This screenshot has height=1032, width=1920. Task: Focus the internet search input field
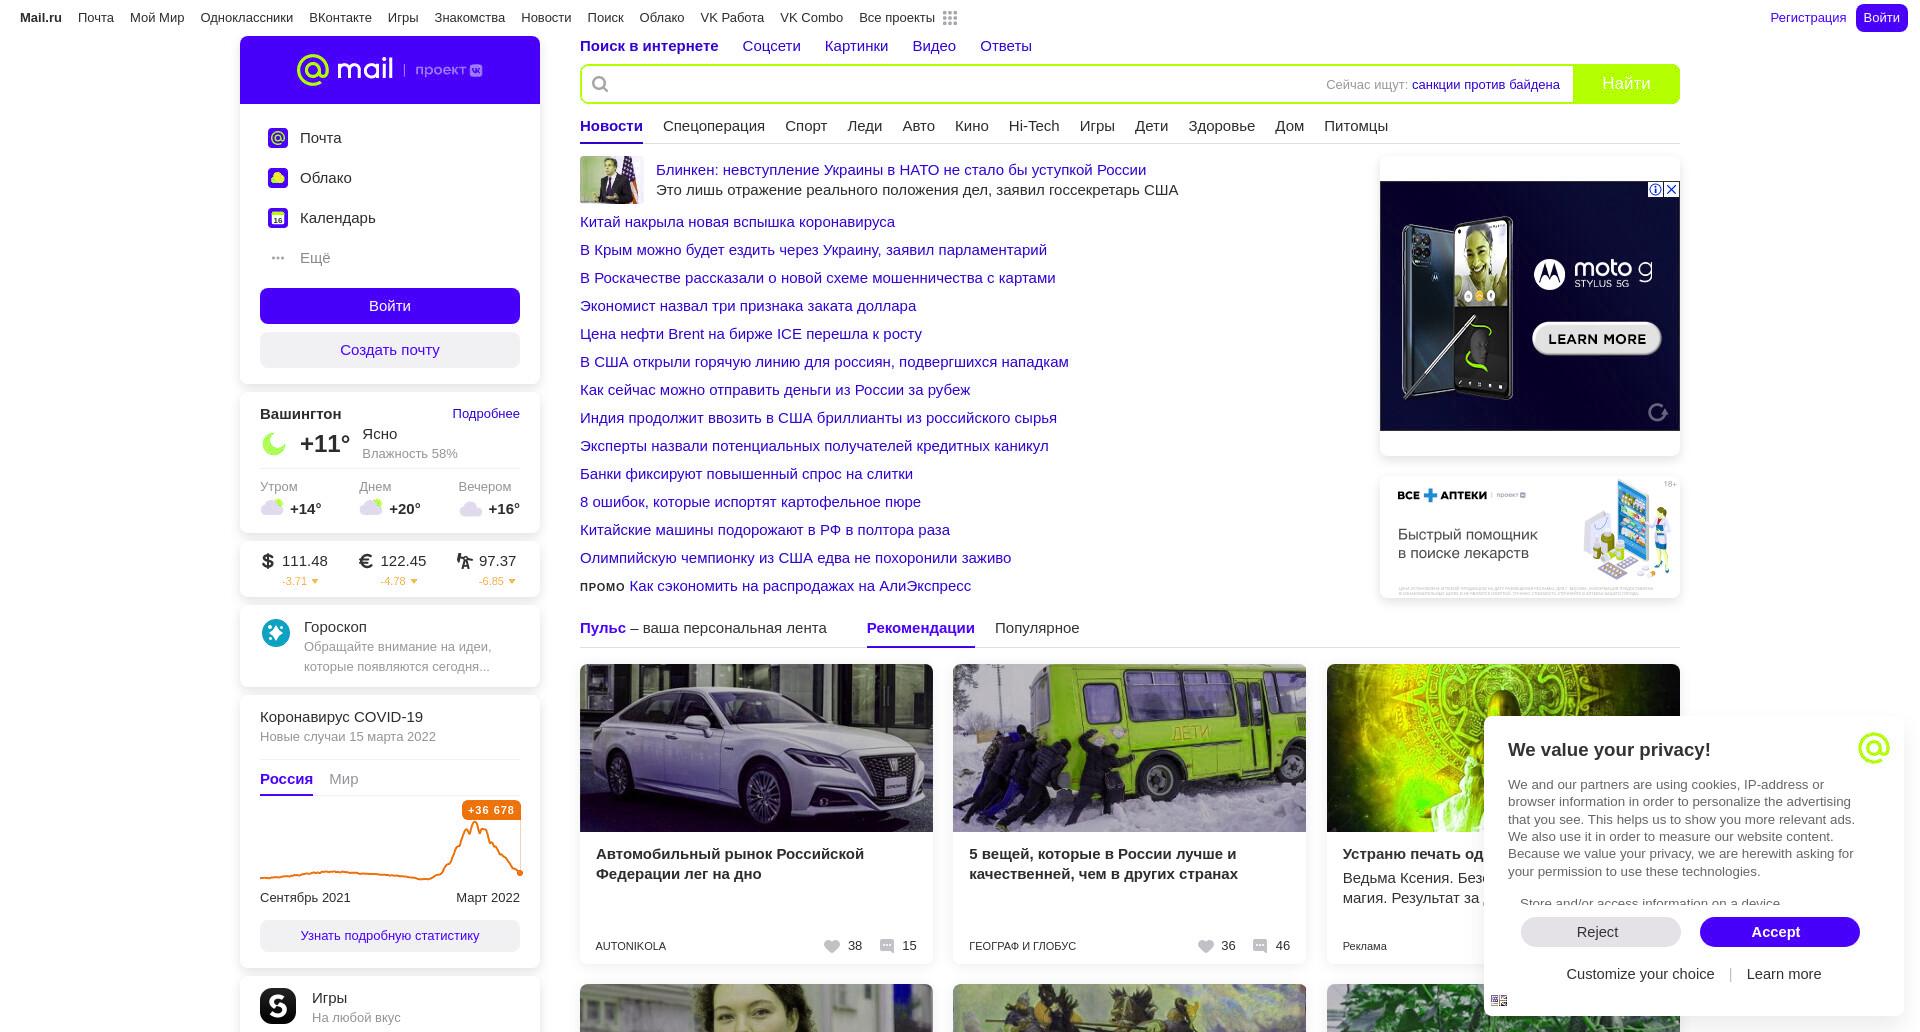[960, 84]
